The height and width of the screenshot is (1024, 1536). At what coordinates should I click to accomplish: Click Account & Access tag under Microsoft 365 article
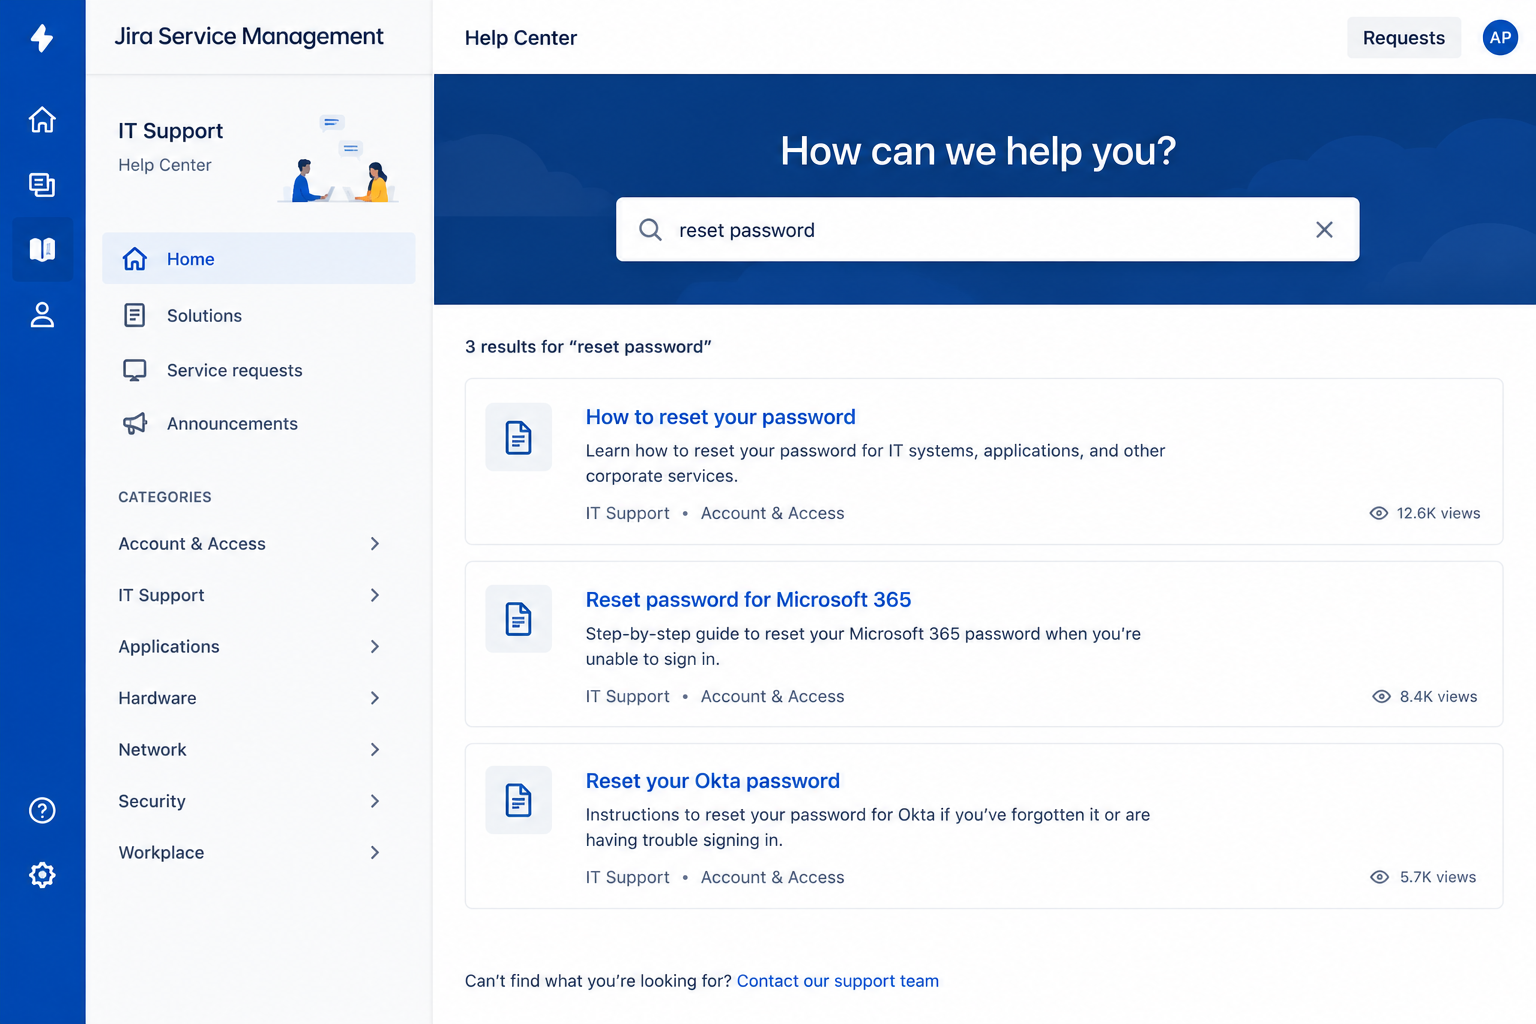772,697
